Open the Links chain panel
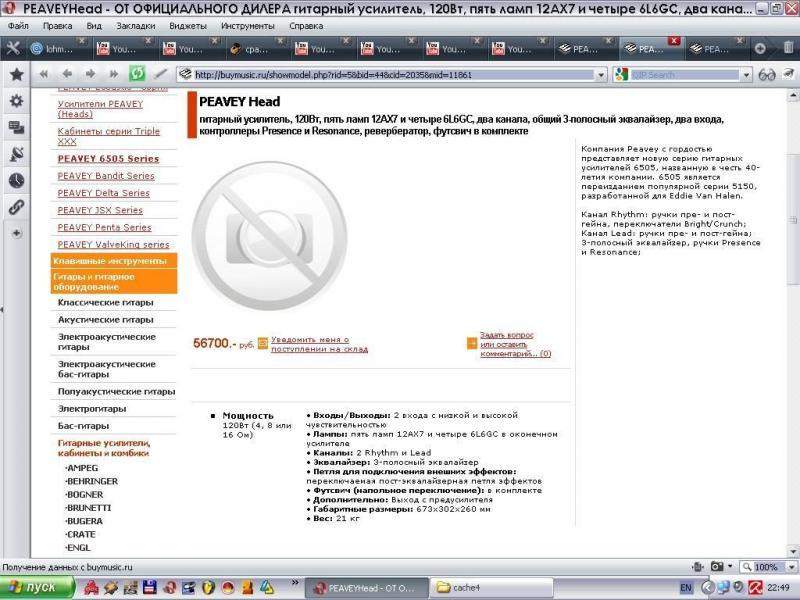This screenshot has height=600, width=800. coord(16,207)
